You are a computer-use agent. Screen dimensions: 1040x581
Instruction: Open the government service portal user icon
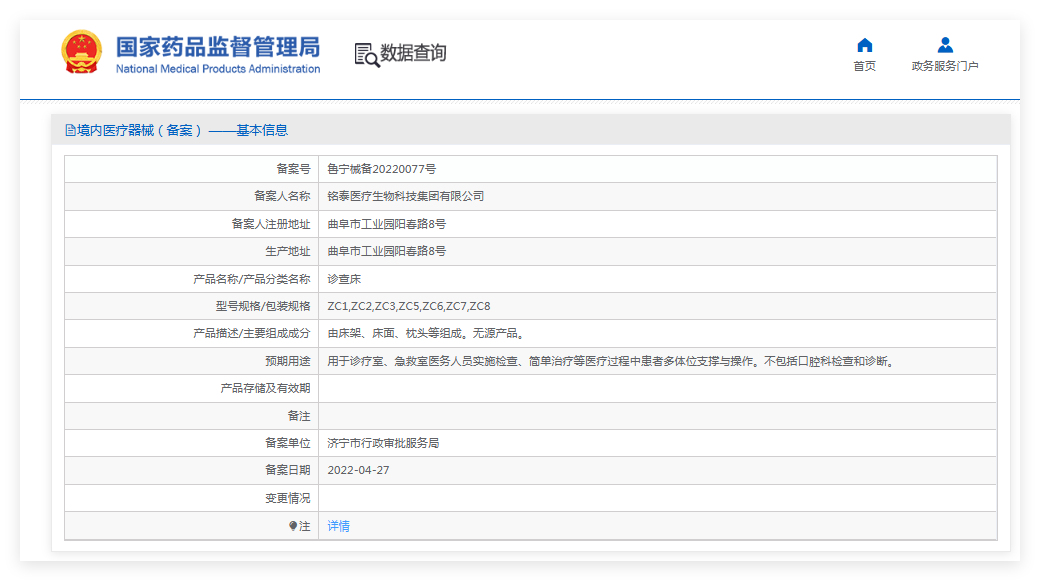(x=945, y=45)
